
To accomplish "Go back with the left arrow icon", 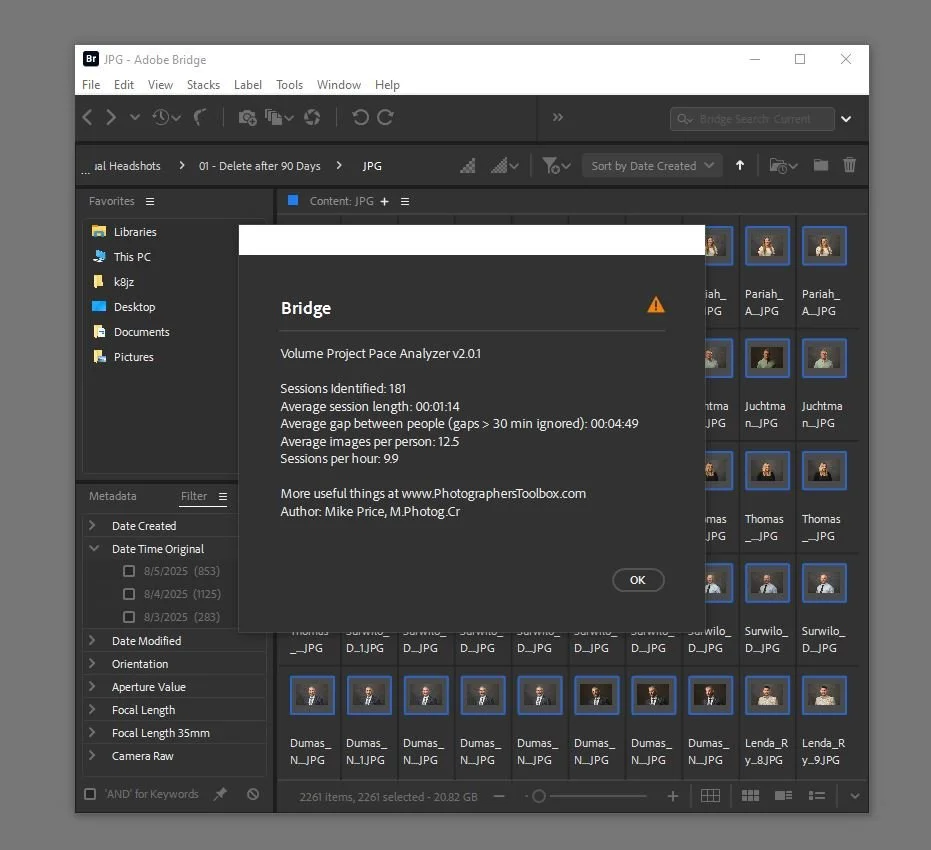I will 87,118.
